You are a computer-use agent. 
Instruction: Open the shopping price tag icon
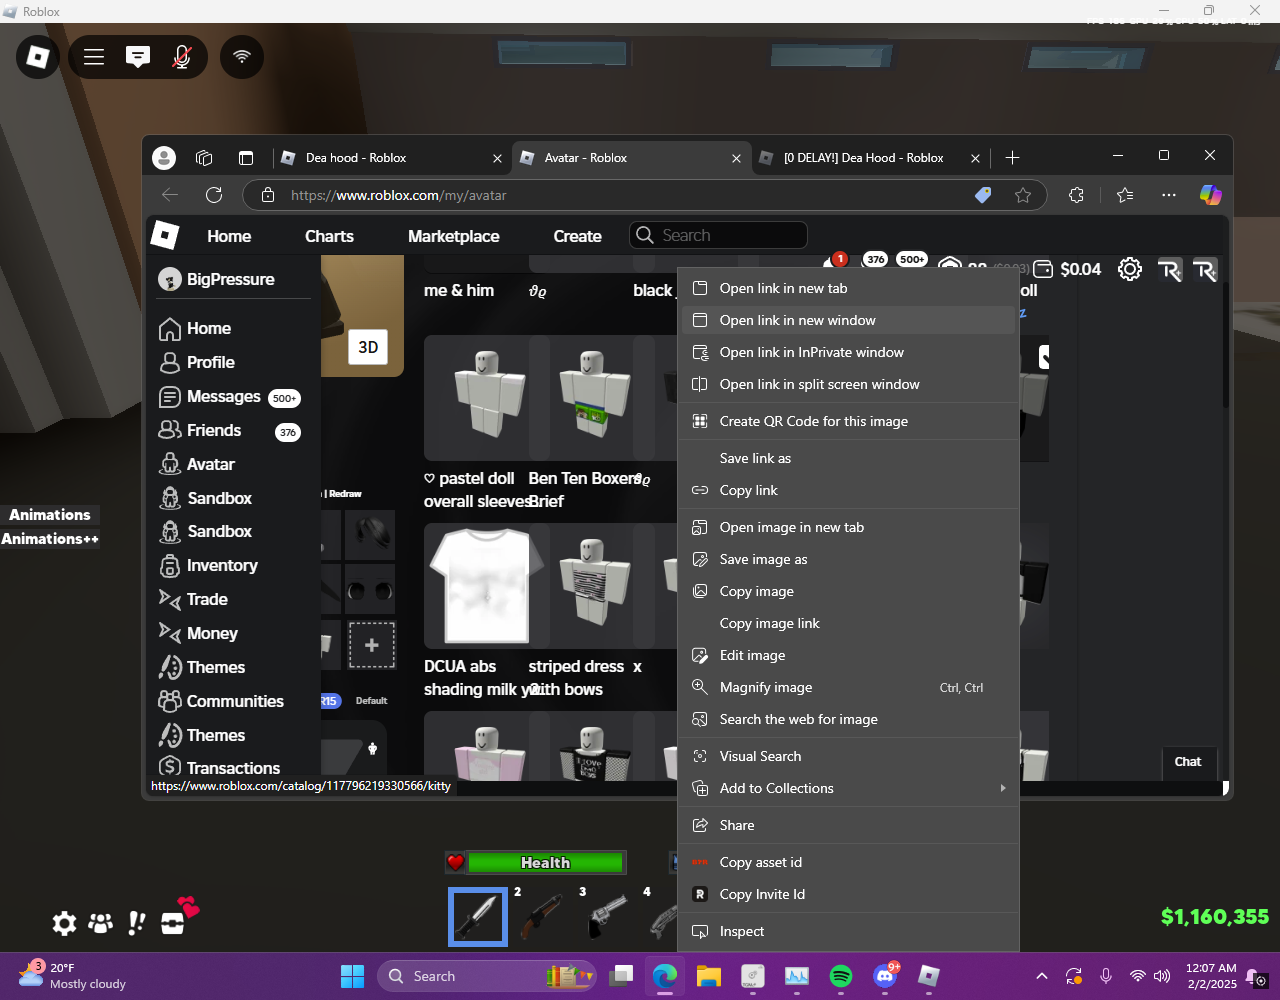983,195
